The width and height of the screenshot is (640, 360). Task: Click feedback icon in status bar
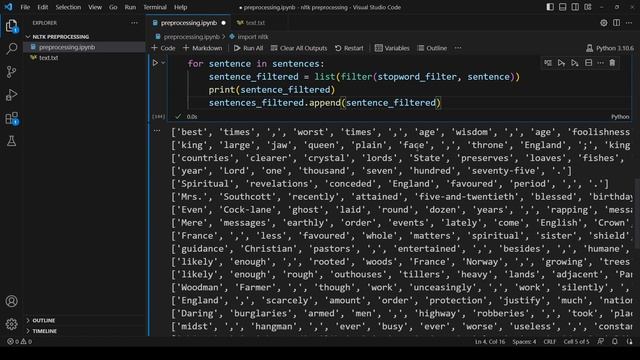(600, 342)
